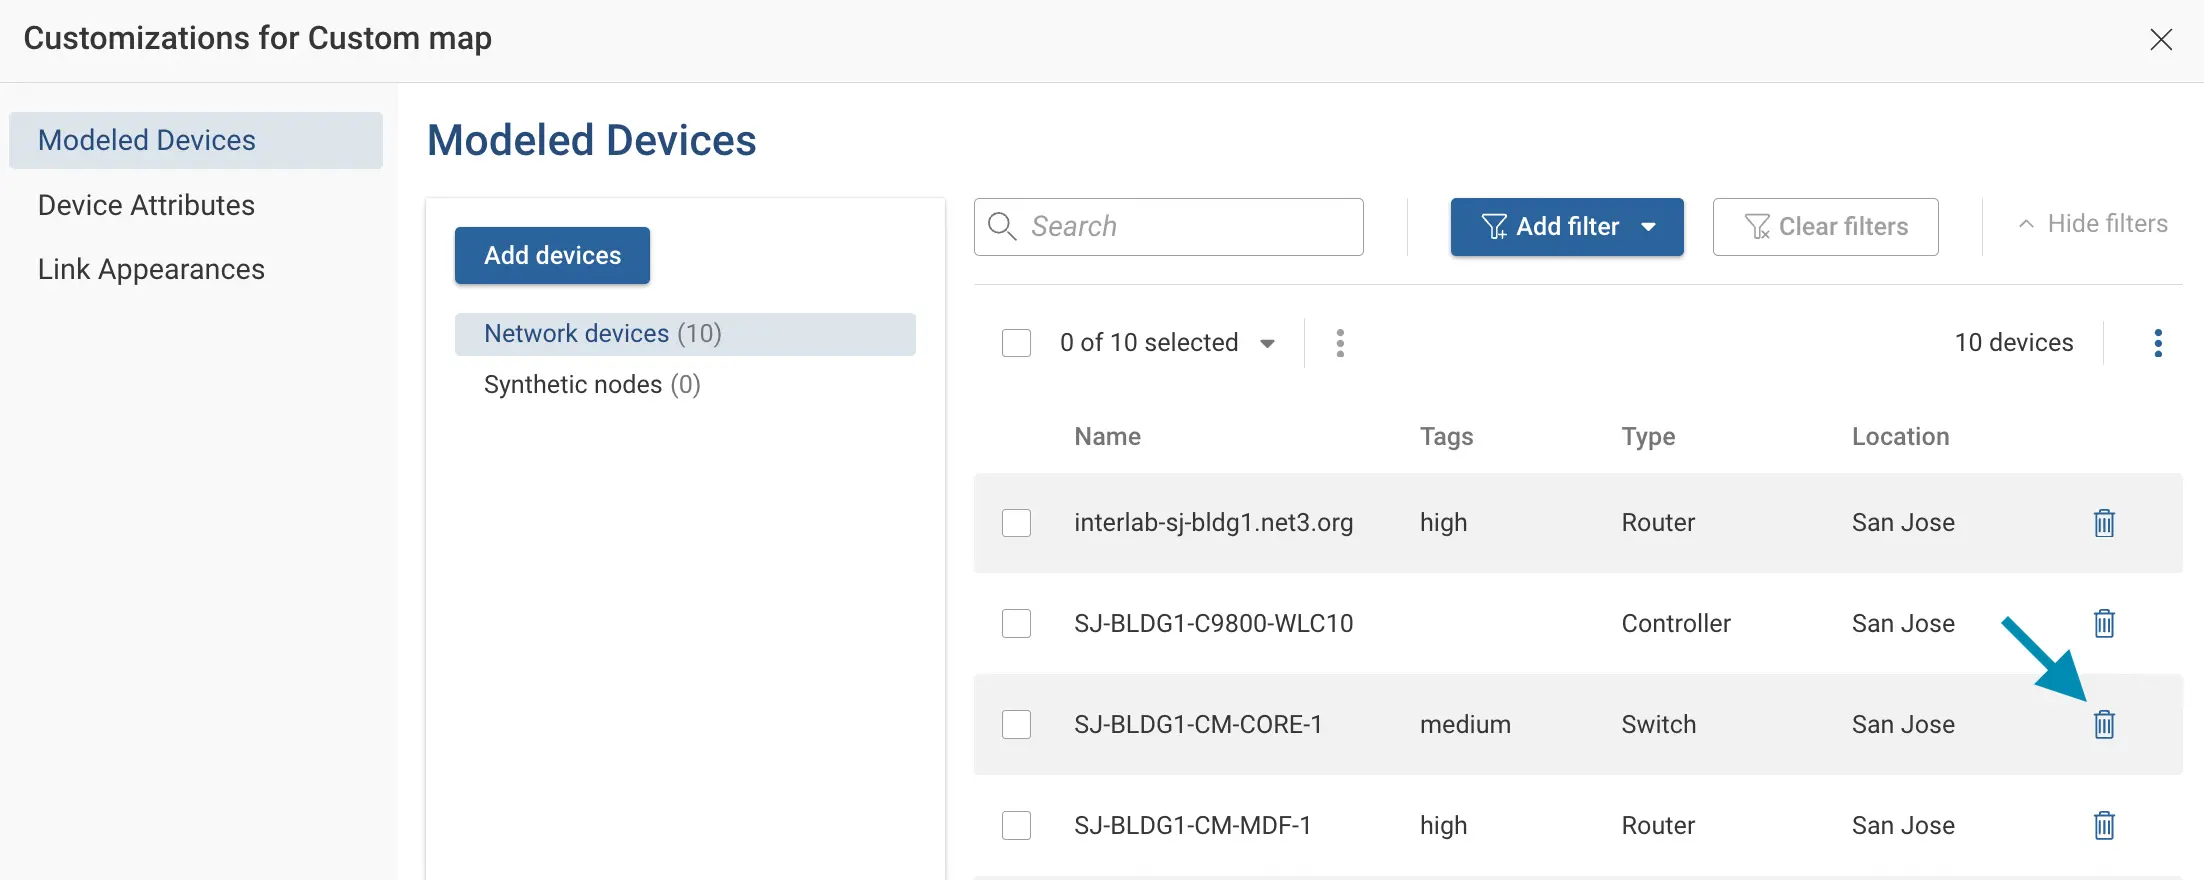This screenshot has height=880, width=2204.
Task: Click the 'medium' tag of SJ-BLDG1-CM-CORE-1
Action: [1465, 725]
